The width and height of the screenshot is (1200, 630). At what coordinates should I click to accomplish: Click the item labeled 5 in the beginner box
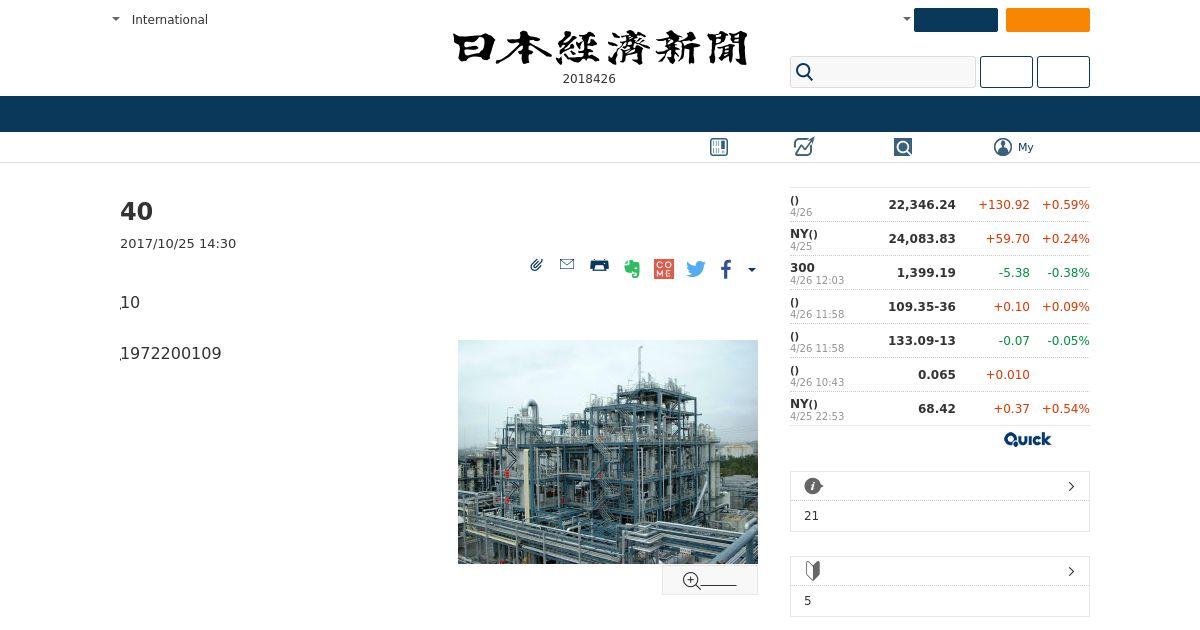(808, 601)
